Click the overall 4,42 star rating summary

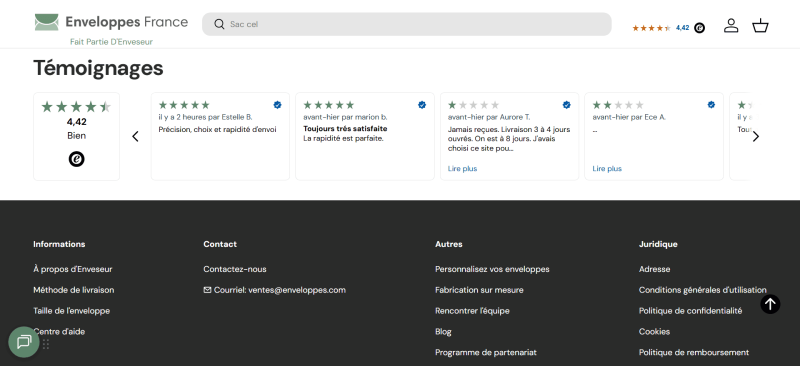77,107
